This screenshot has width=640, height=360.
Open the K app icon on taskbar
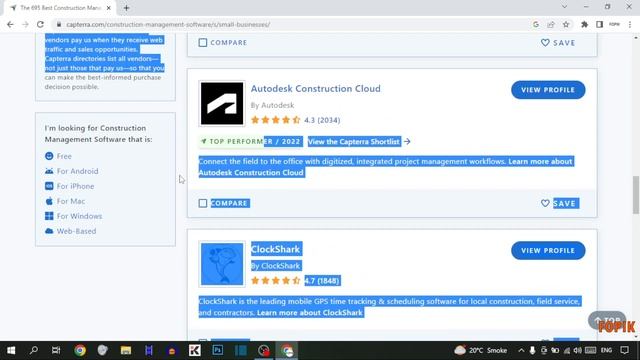(x=195, y=350)
